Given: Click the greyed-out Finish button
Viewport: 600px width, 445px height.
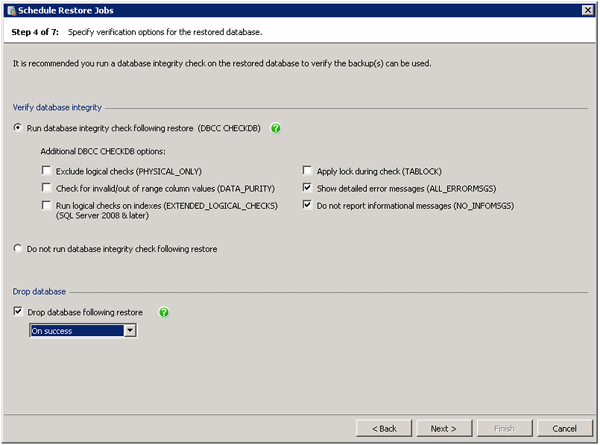Looking at the screenshot, I should click(x=504, y=428).
